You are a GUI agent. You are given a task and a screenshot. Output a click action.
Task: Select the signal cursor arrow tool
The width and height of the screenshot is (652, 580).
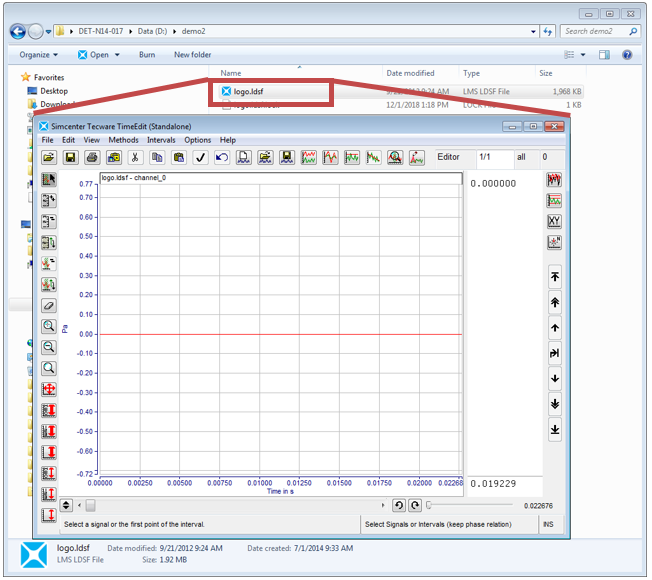tap(49, 180)
